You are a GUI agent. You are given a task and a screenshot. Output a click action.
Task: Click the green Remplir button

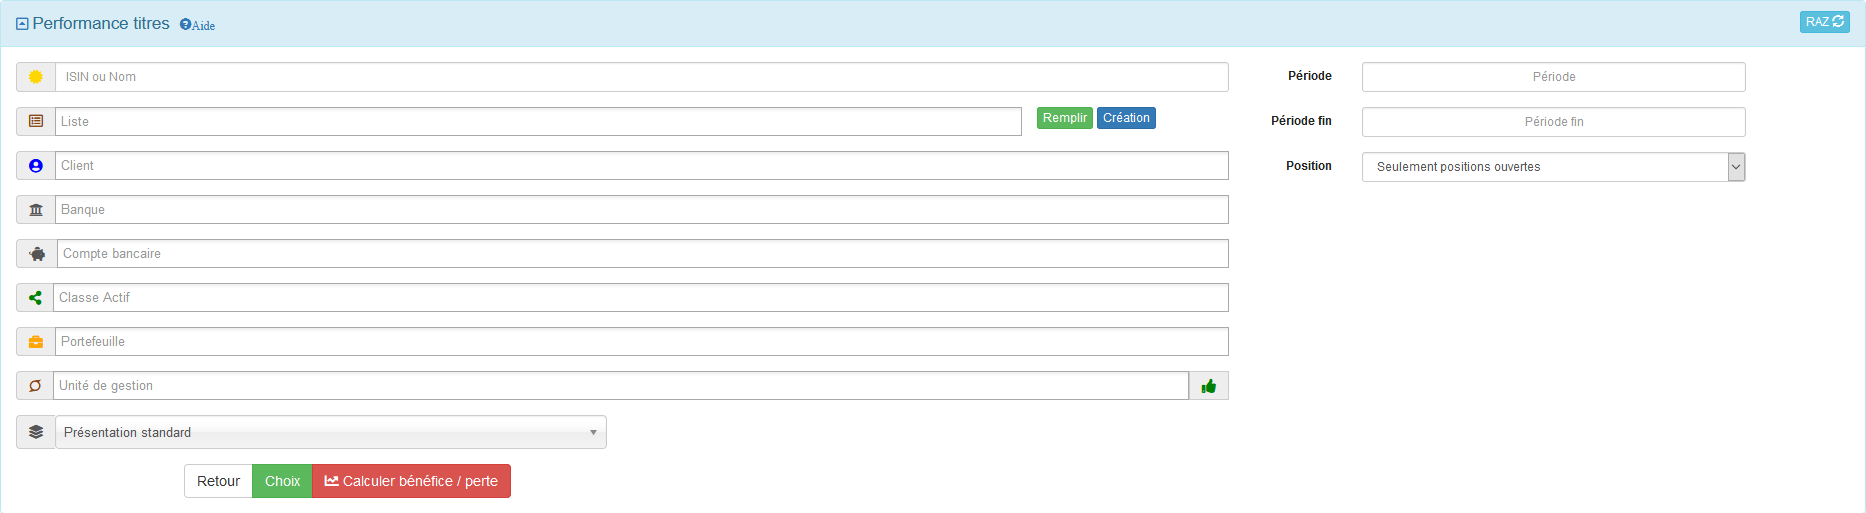[x=1064, y=118]
